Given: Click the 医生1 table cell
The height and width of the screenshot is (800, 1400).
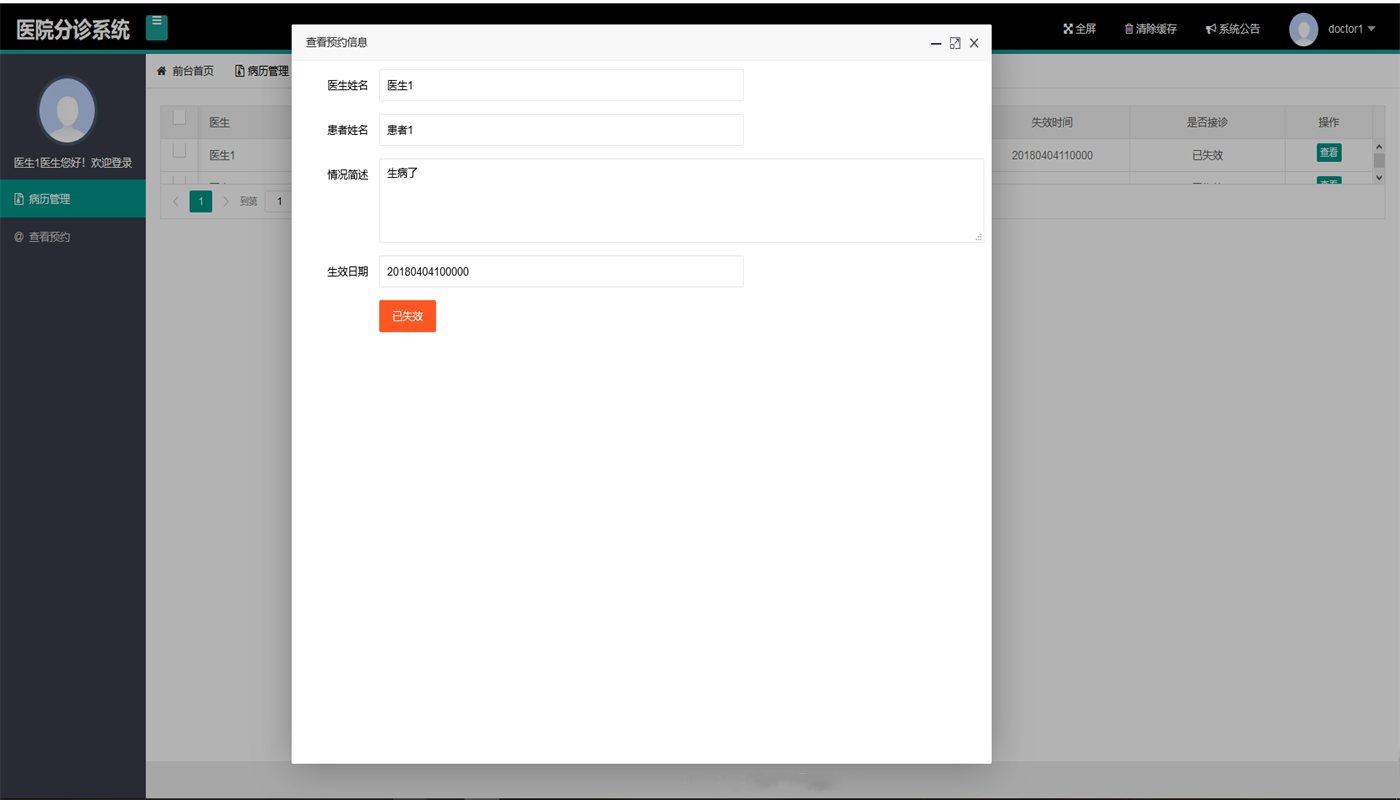Looking at the screenshot, I should [222, 155].
